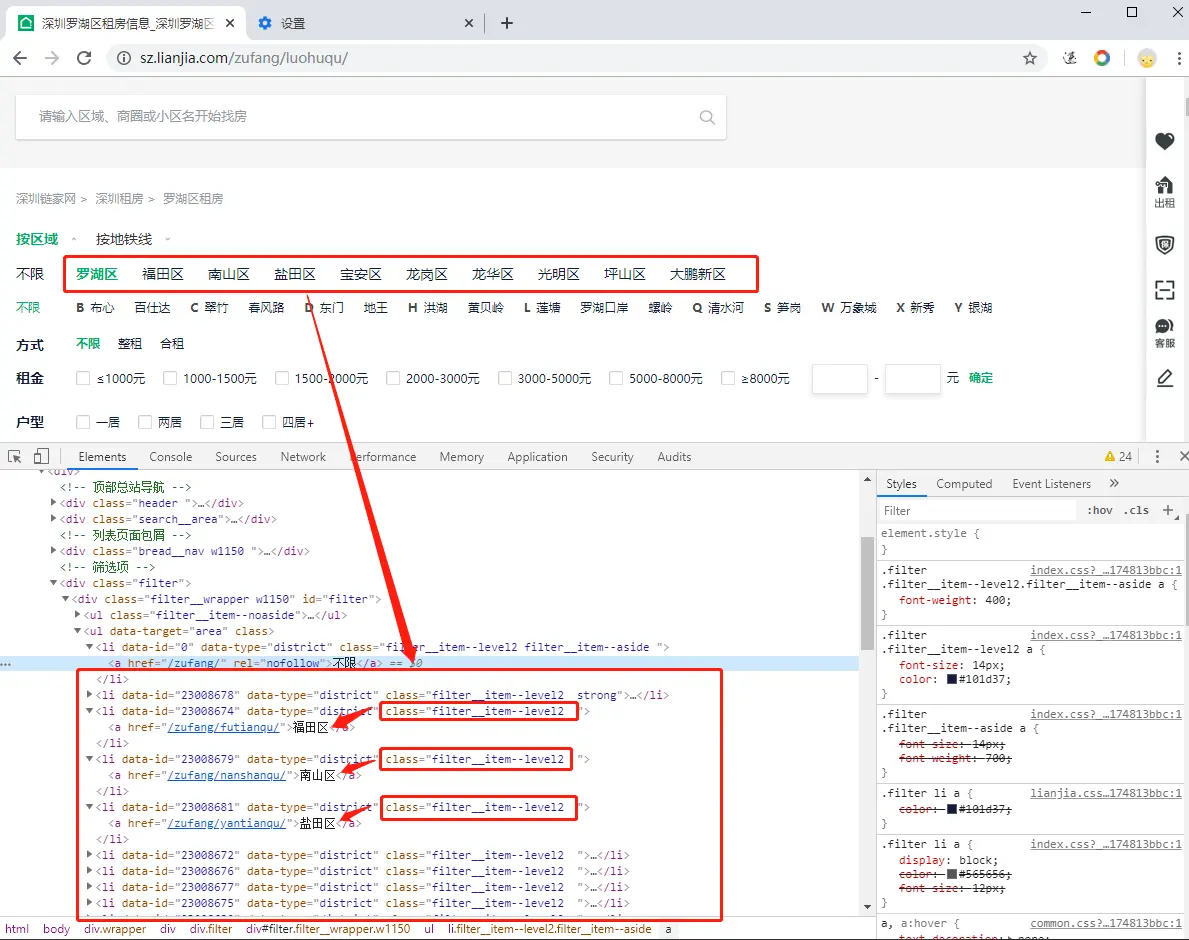
Task: Click the shield icon in sidebar
Action: (1165, 245)
